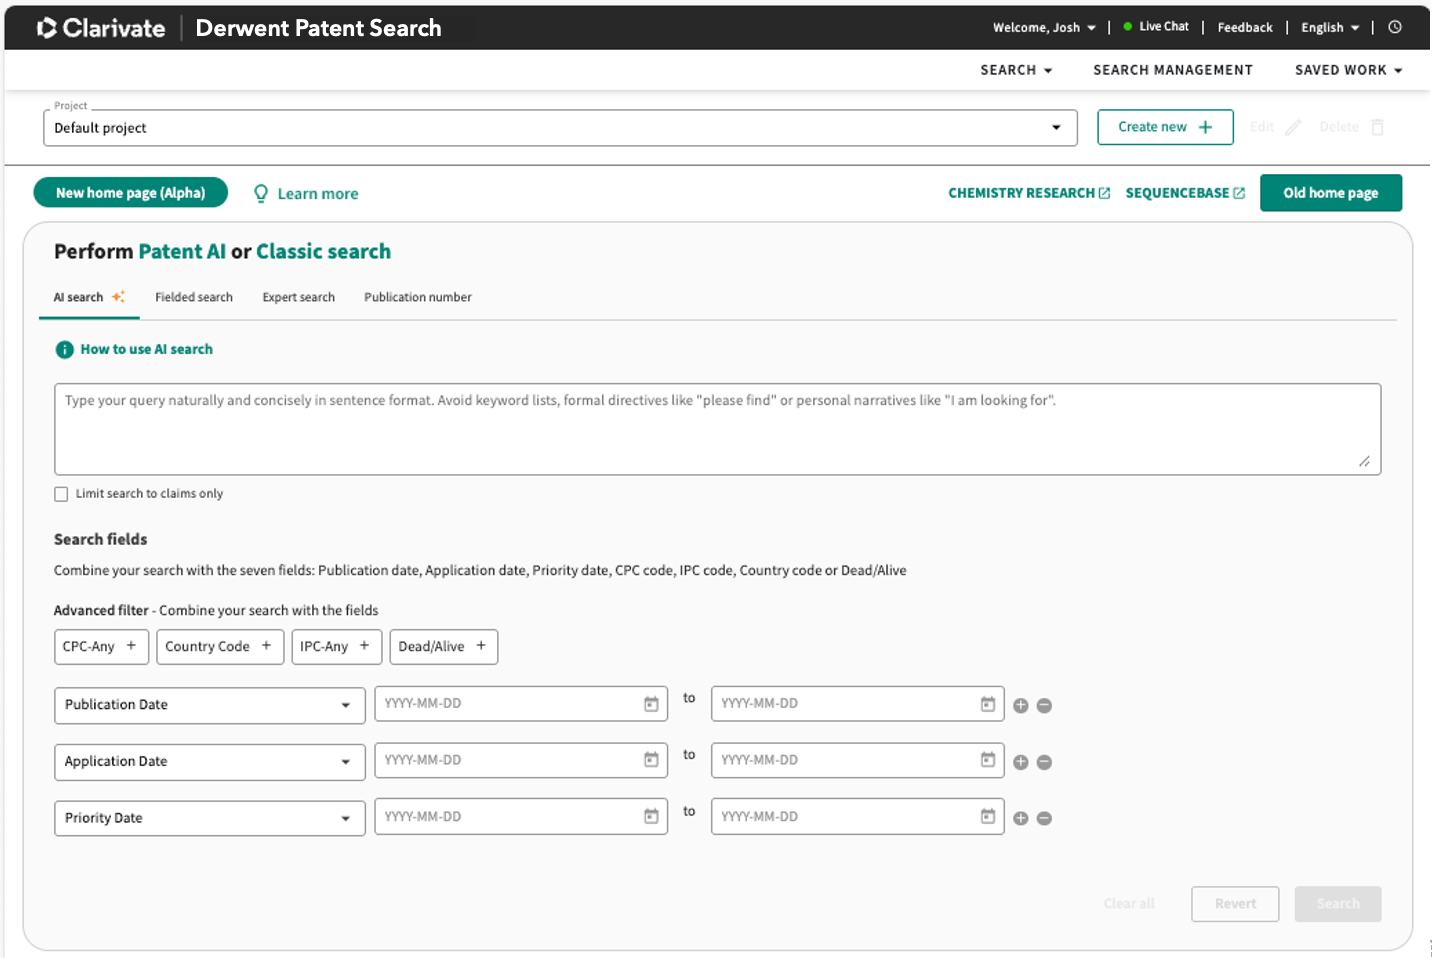Add the CPC-Any filter

tap(101, 647)
